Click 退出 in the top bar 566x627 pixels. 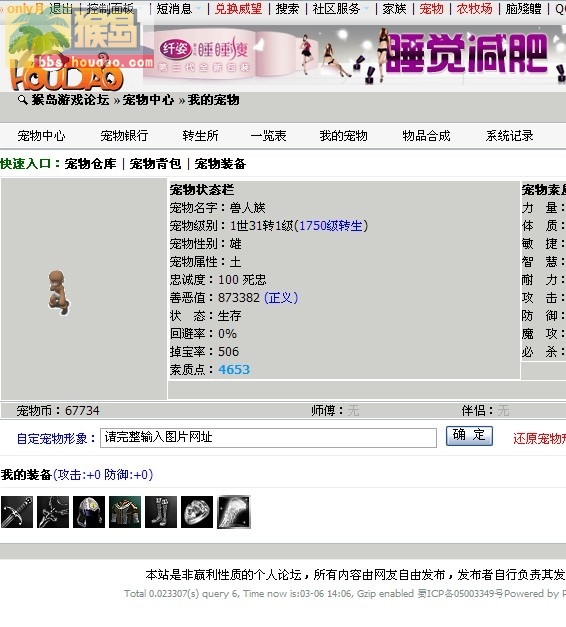[x=61, y=9]
